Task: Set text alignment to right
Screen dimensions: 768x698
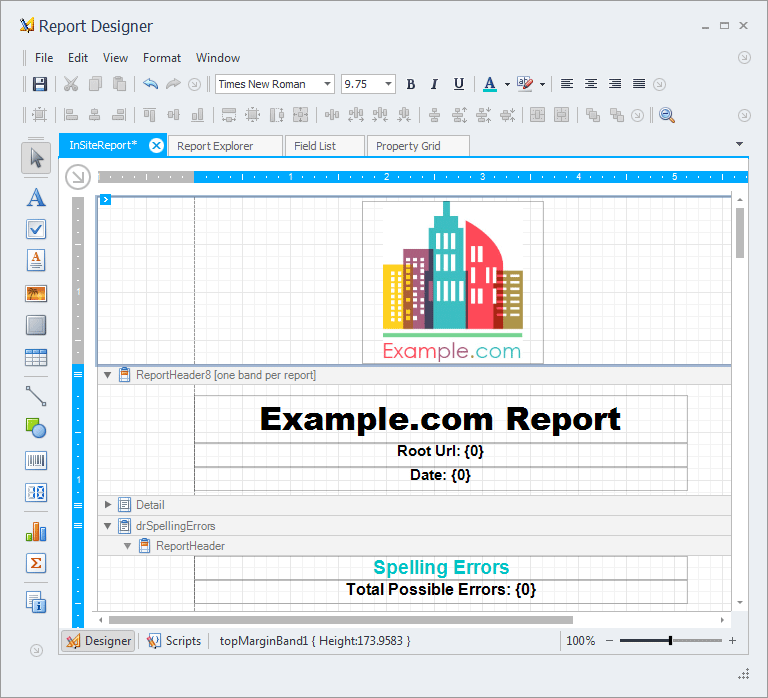Action: [615, 84]
